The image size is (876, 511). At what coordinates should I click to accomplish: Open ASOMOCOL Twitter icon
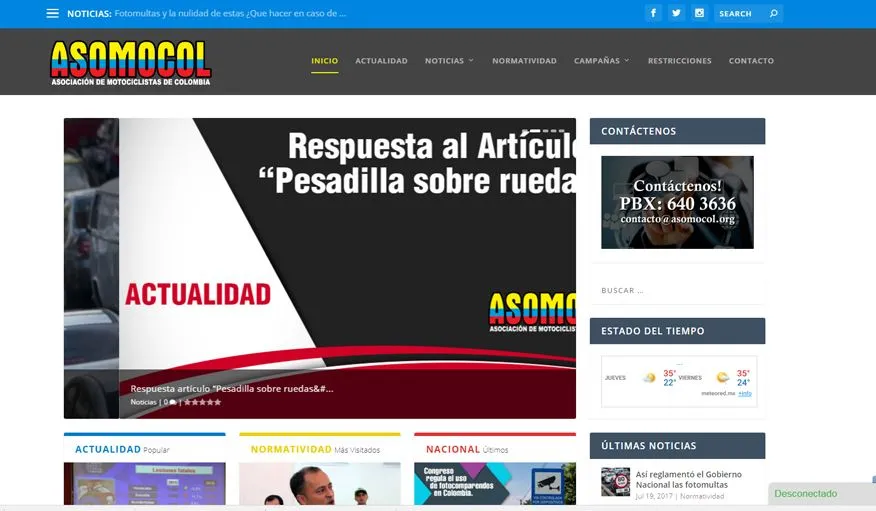676,13
